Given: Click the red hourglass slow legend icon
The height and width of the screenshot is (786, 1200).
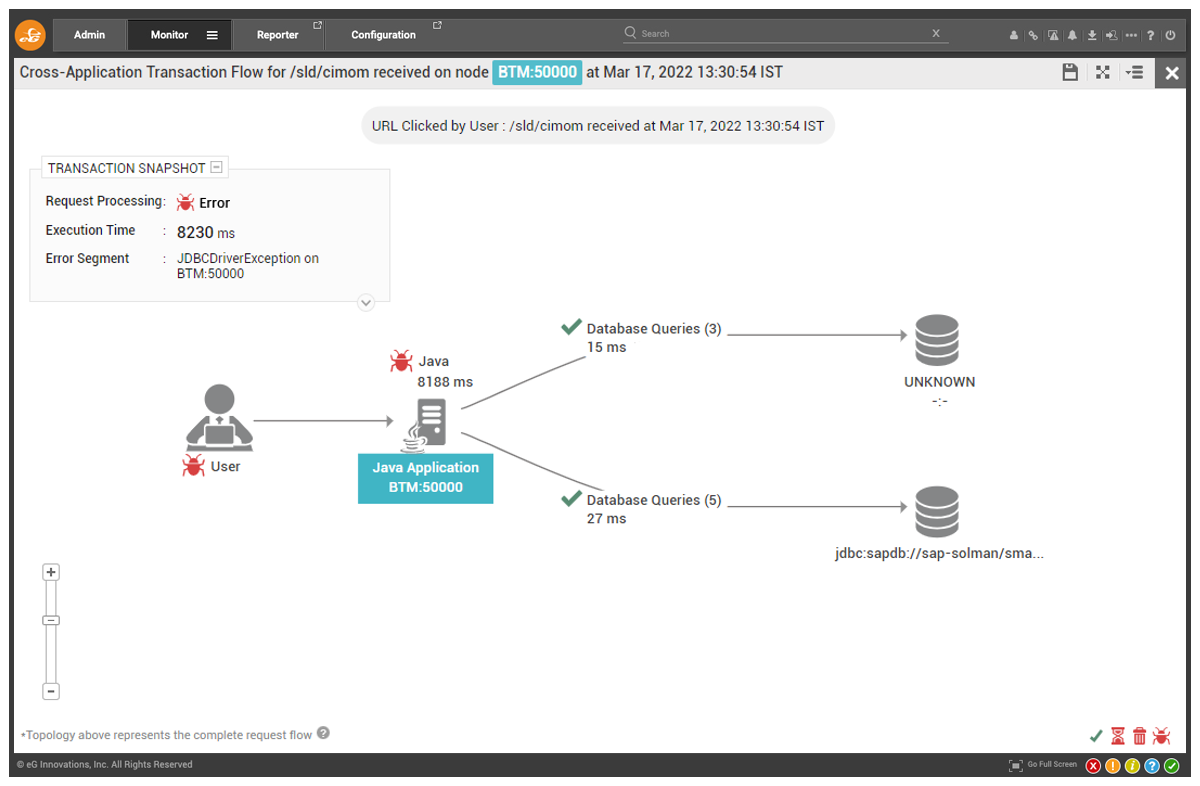Looking at the screenshot, I should [1118, 736].
